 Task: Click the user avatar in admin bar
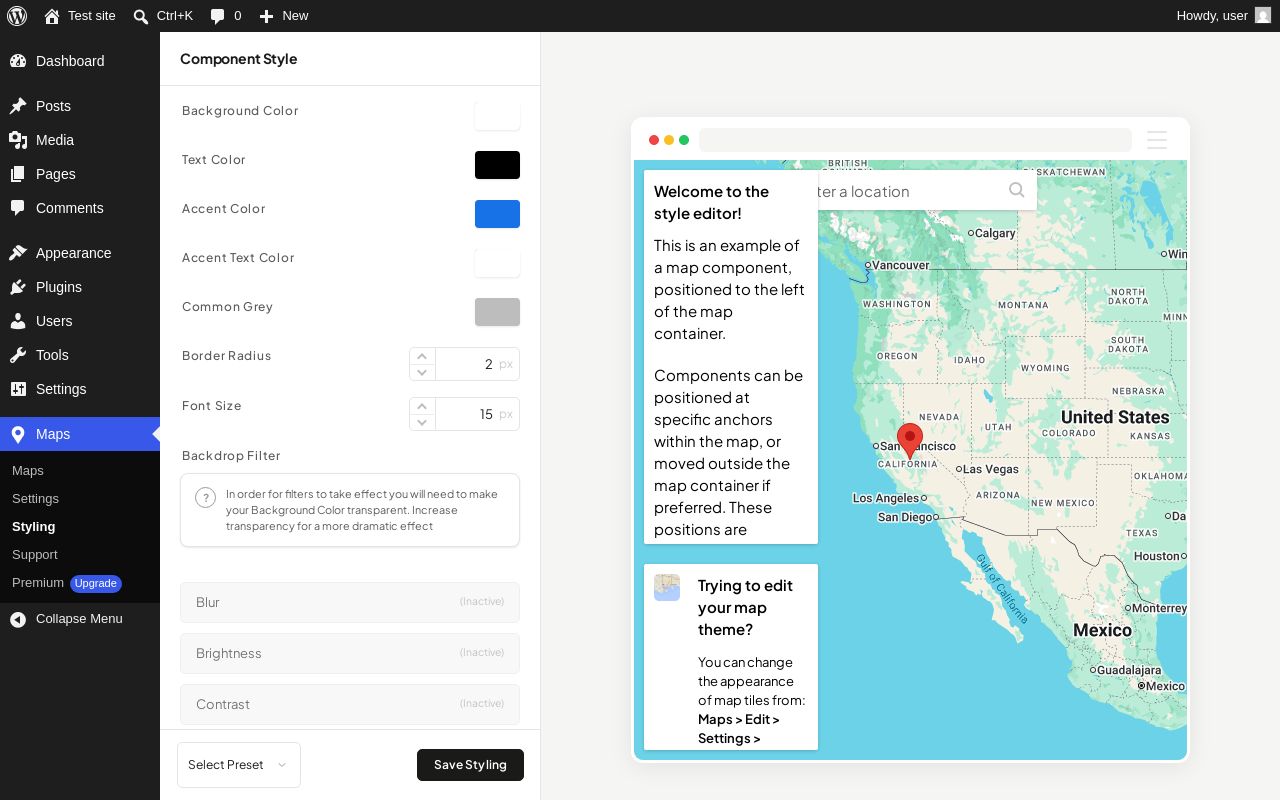click(1263, 16)
